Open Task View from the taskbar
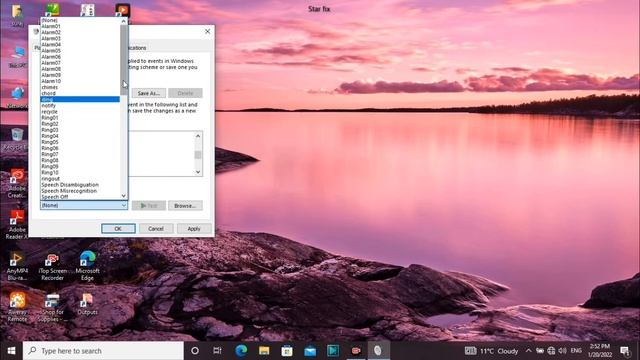The image size is (640, 360). pyautogui.click(x=217, y=351)
